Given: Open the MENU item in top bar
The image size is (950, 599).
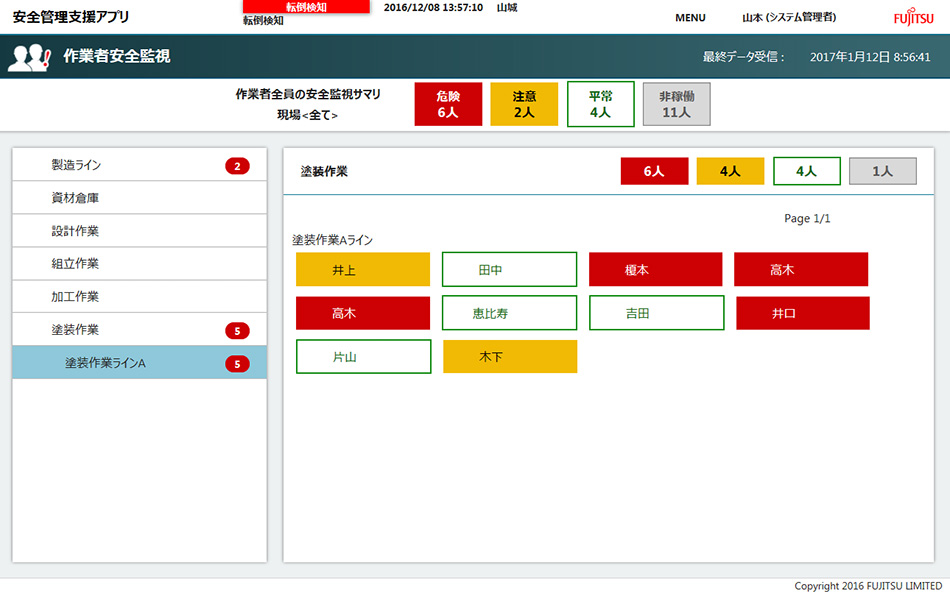Looking at the screenshot, I should (x=690, y=18).
